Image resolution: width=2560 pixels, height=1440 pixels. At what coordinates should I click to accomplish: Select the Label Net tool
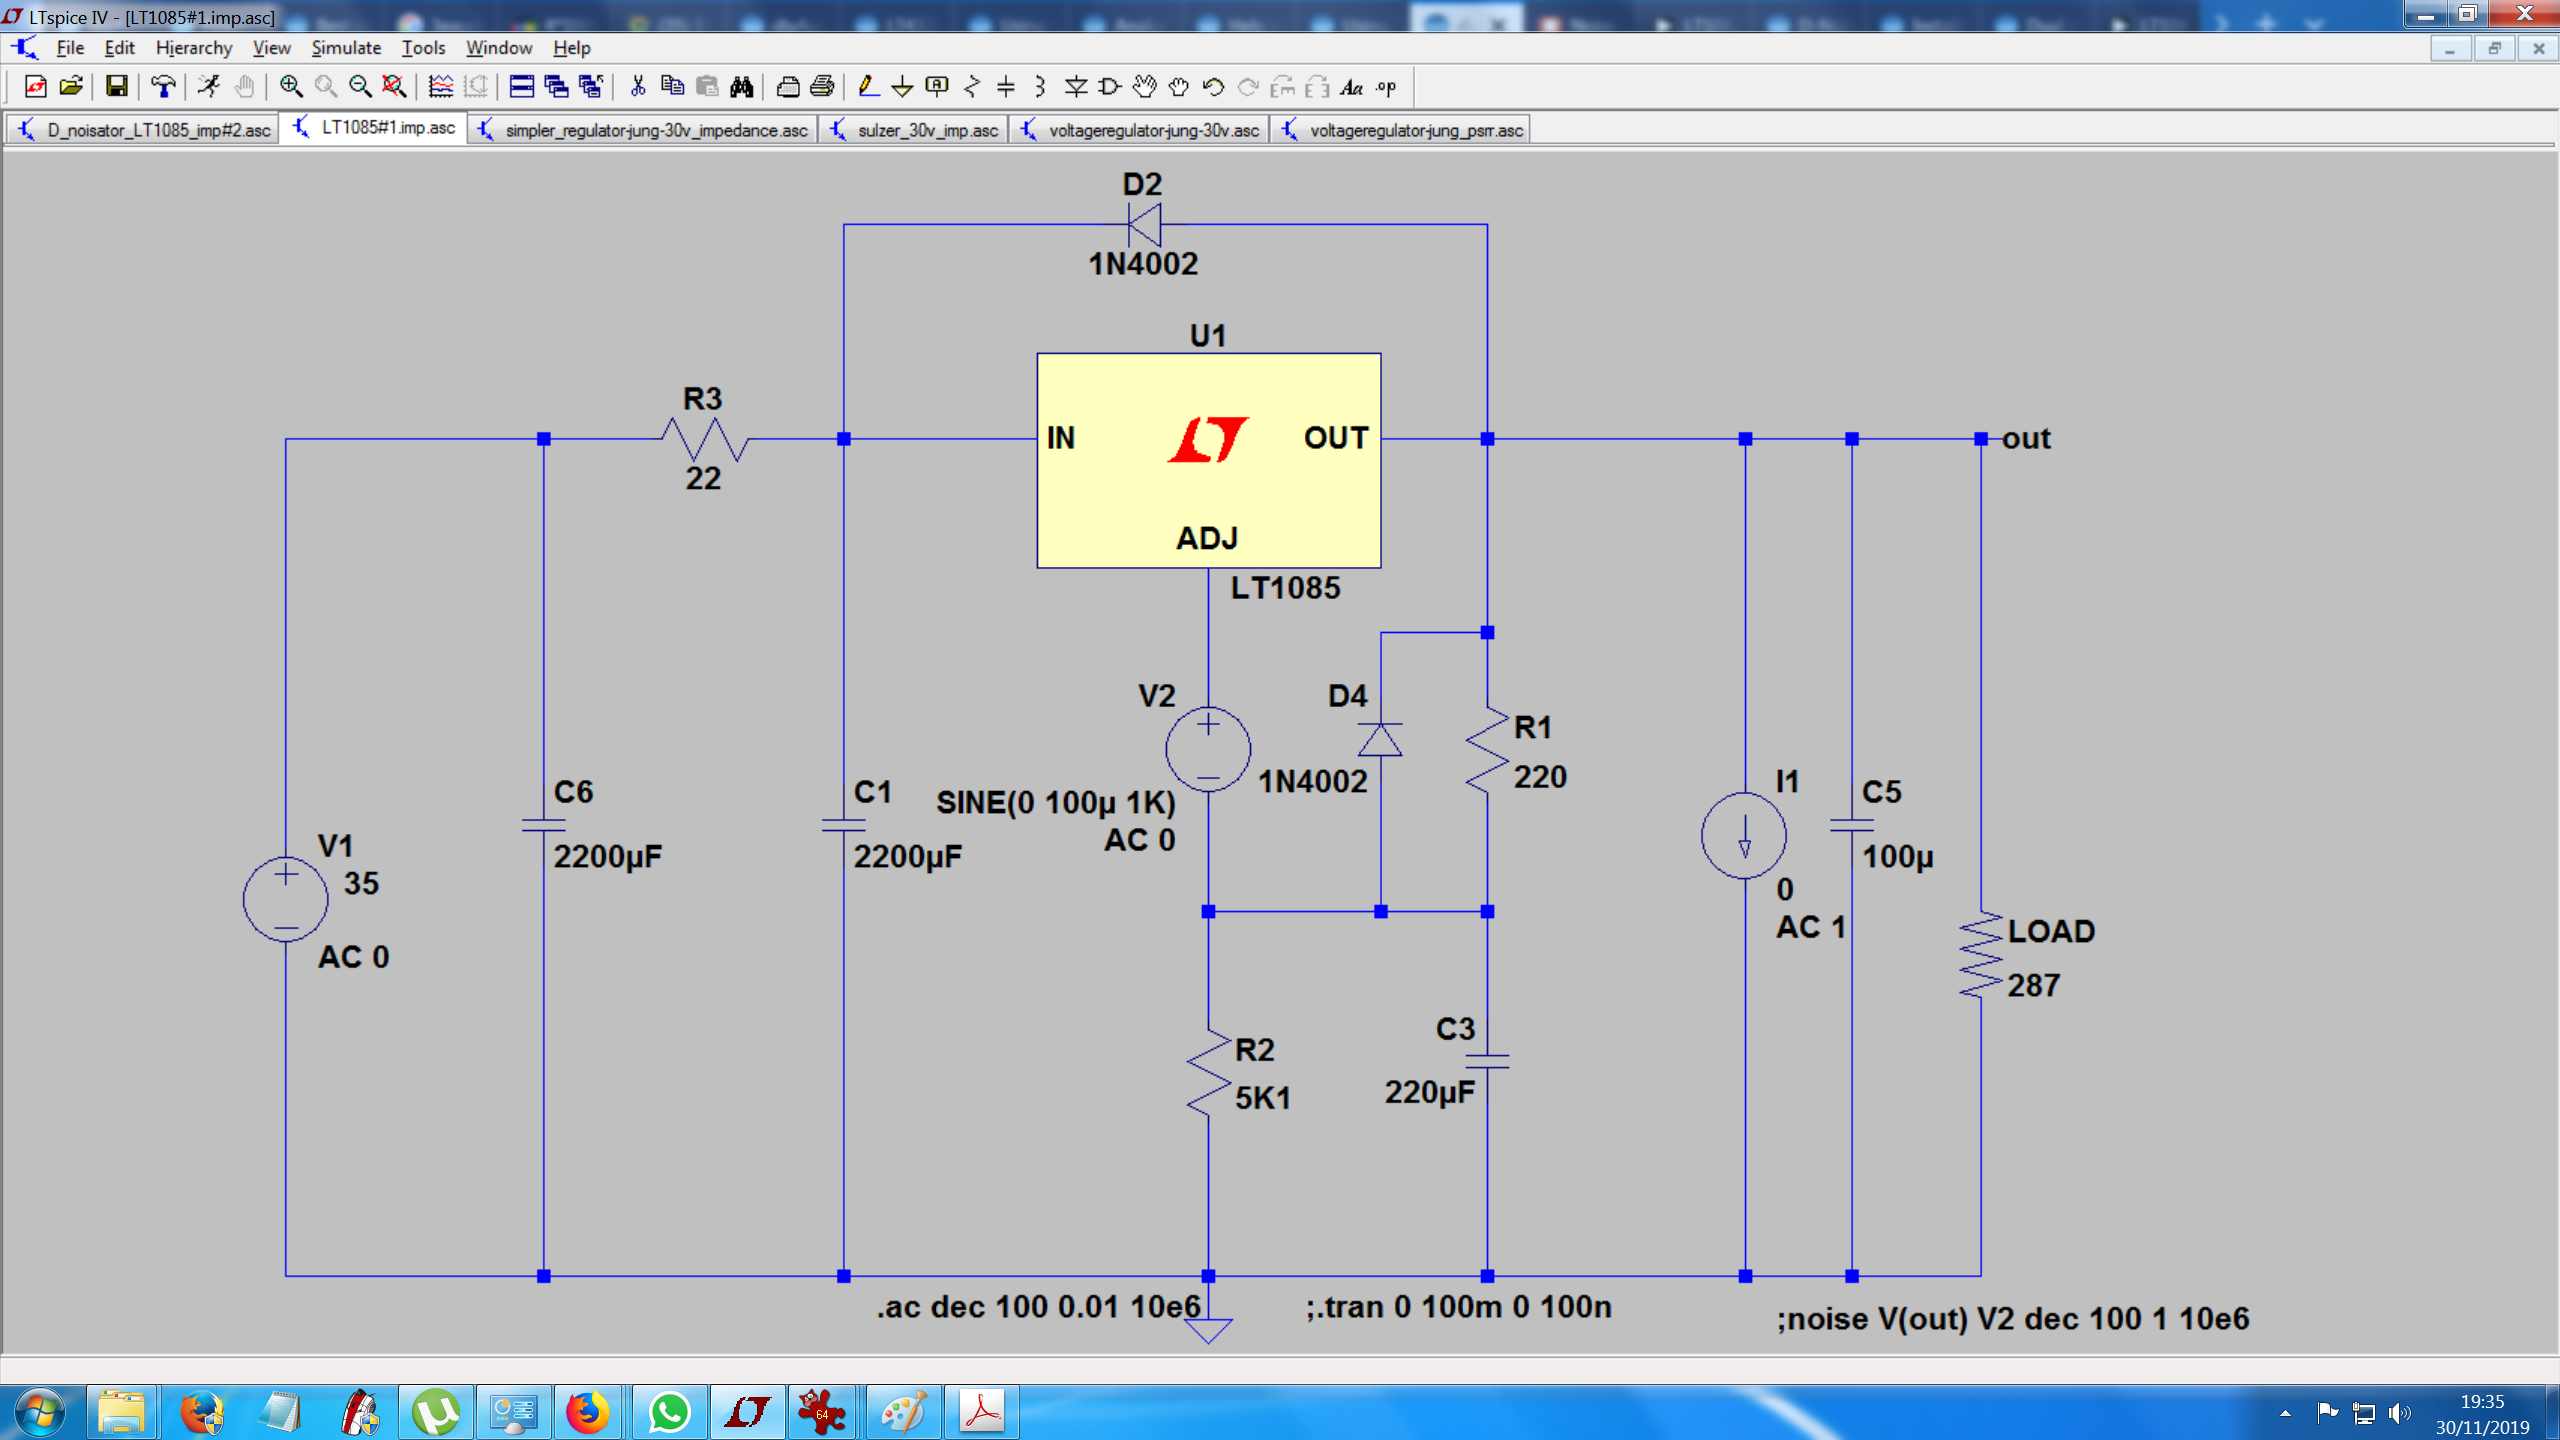937,87
